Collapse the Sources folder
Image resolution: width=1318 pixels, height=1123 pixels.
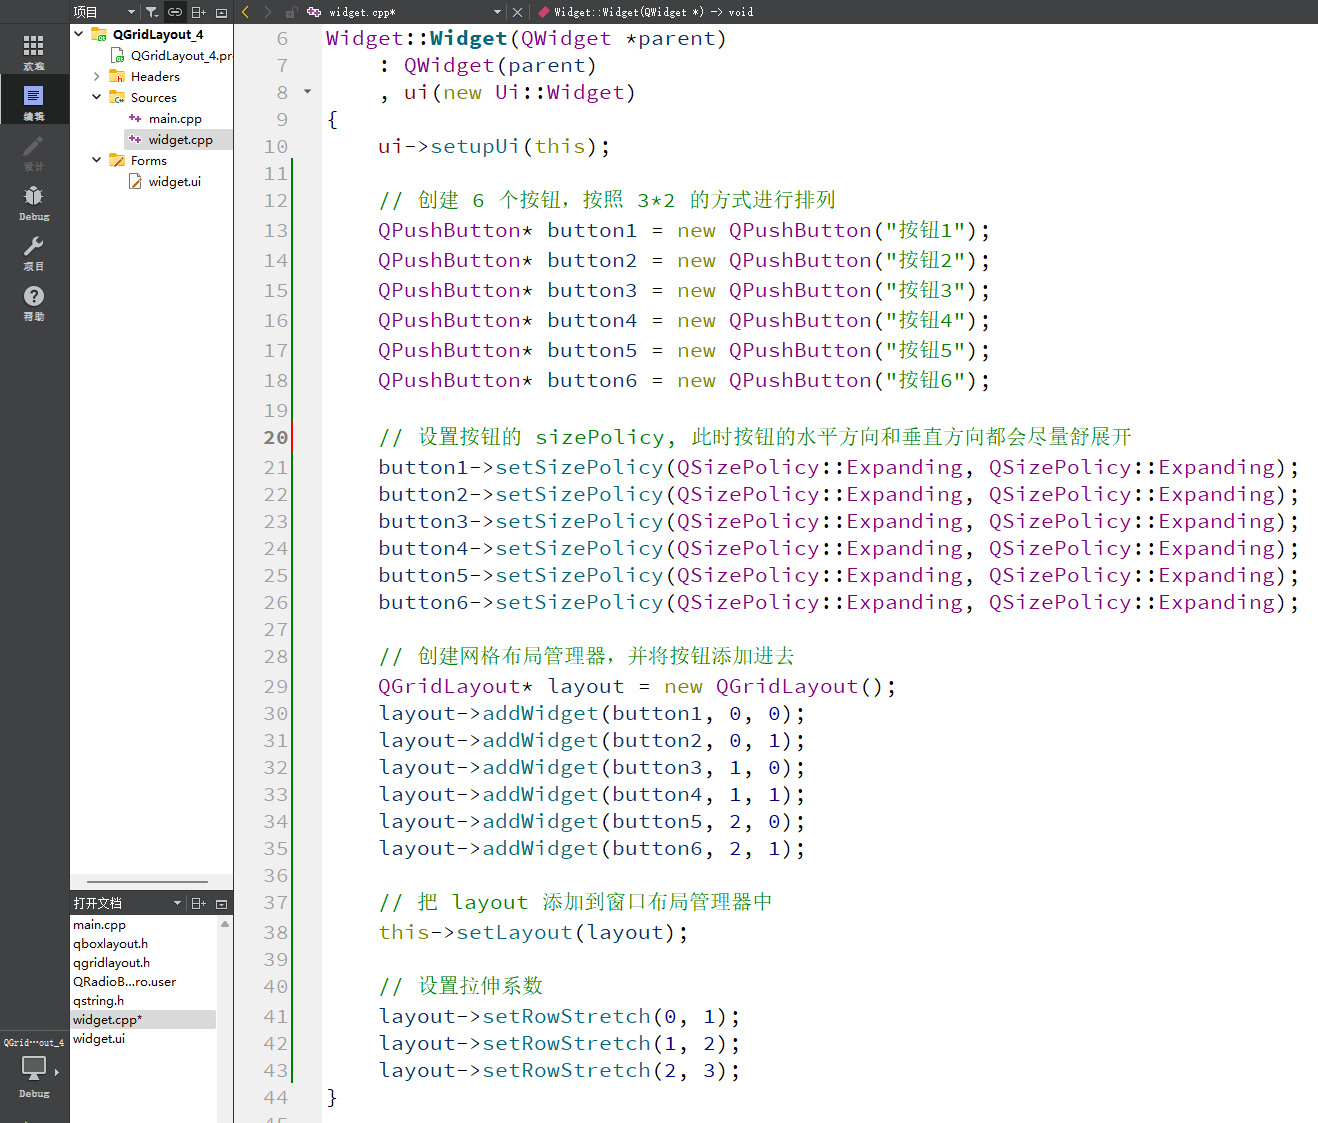click(x=96, y=97)
